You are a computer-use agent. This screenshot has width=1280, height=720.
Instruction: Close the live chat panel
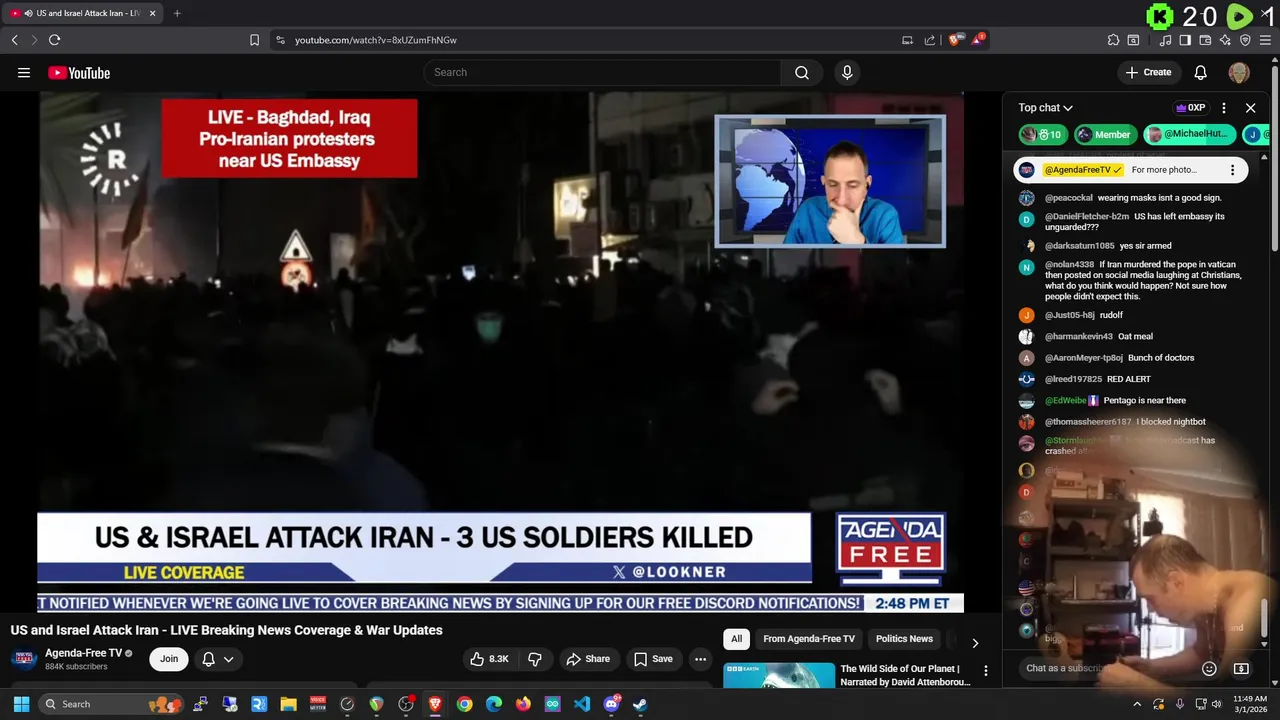1250,108
